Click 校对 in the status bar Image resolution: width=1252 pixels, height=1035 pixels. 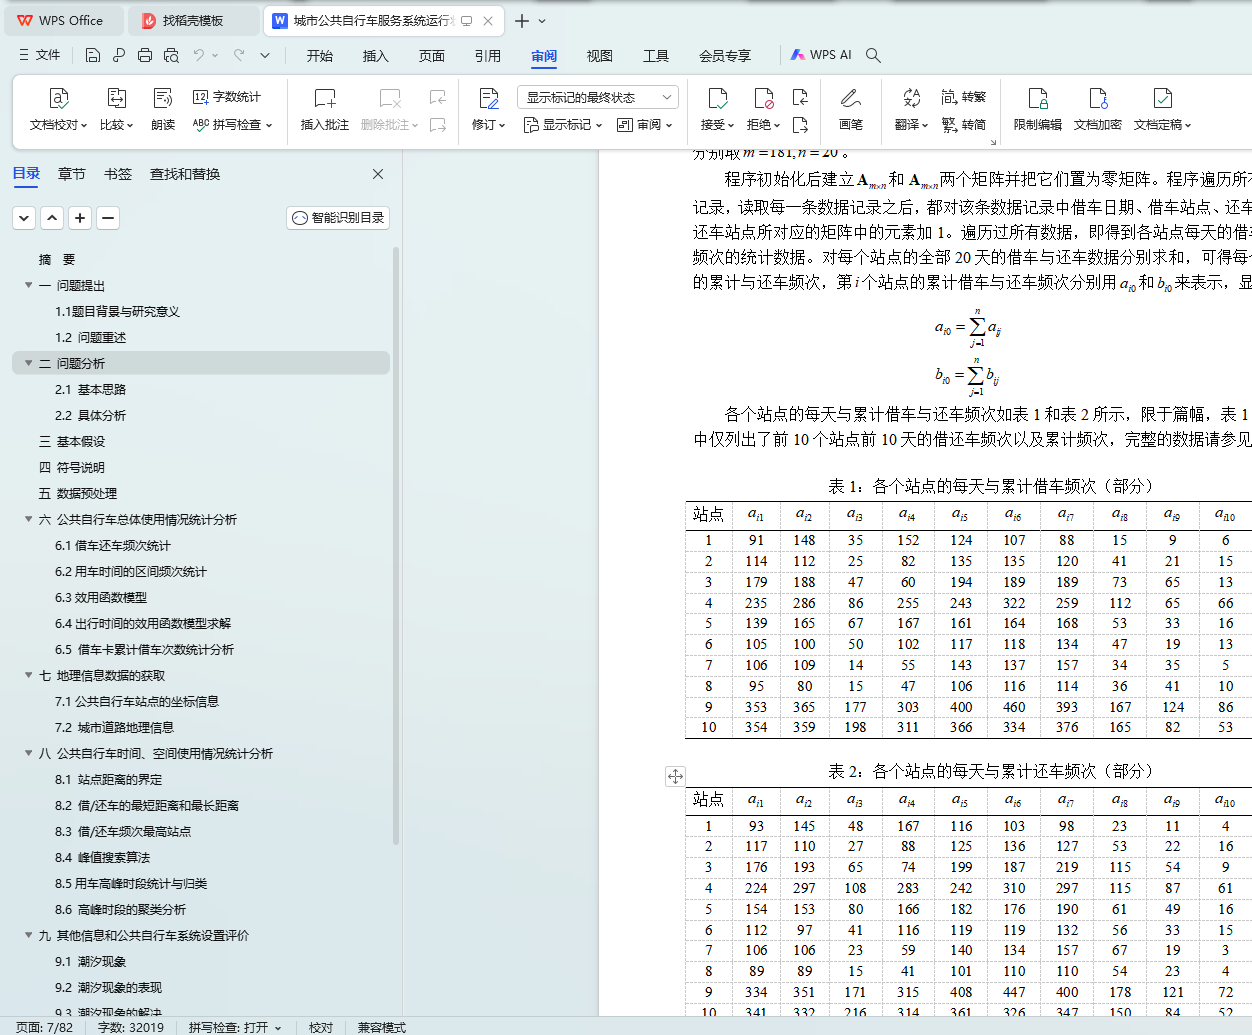pos(321,1027)
